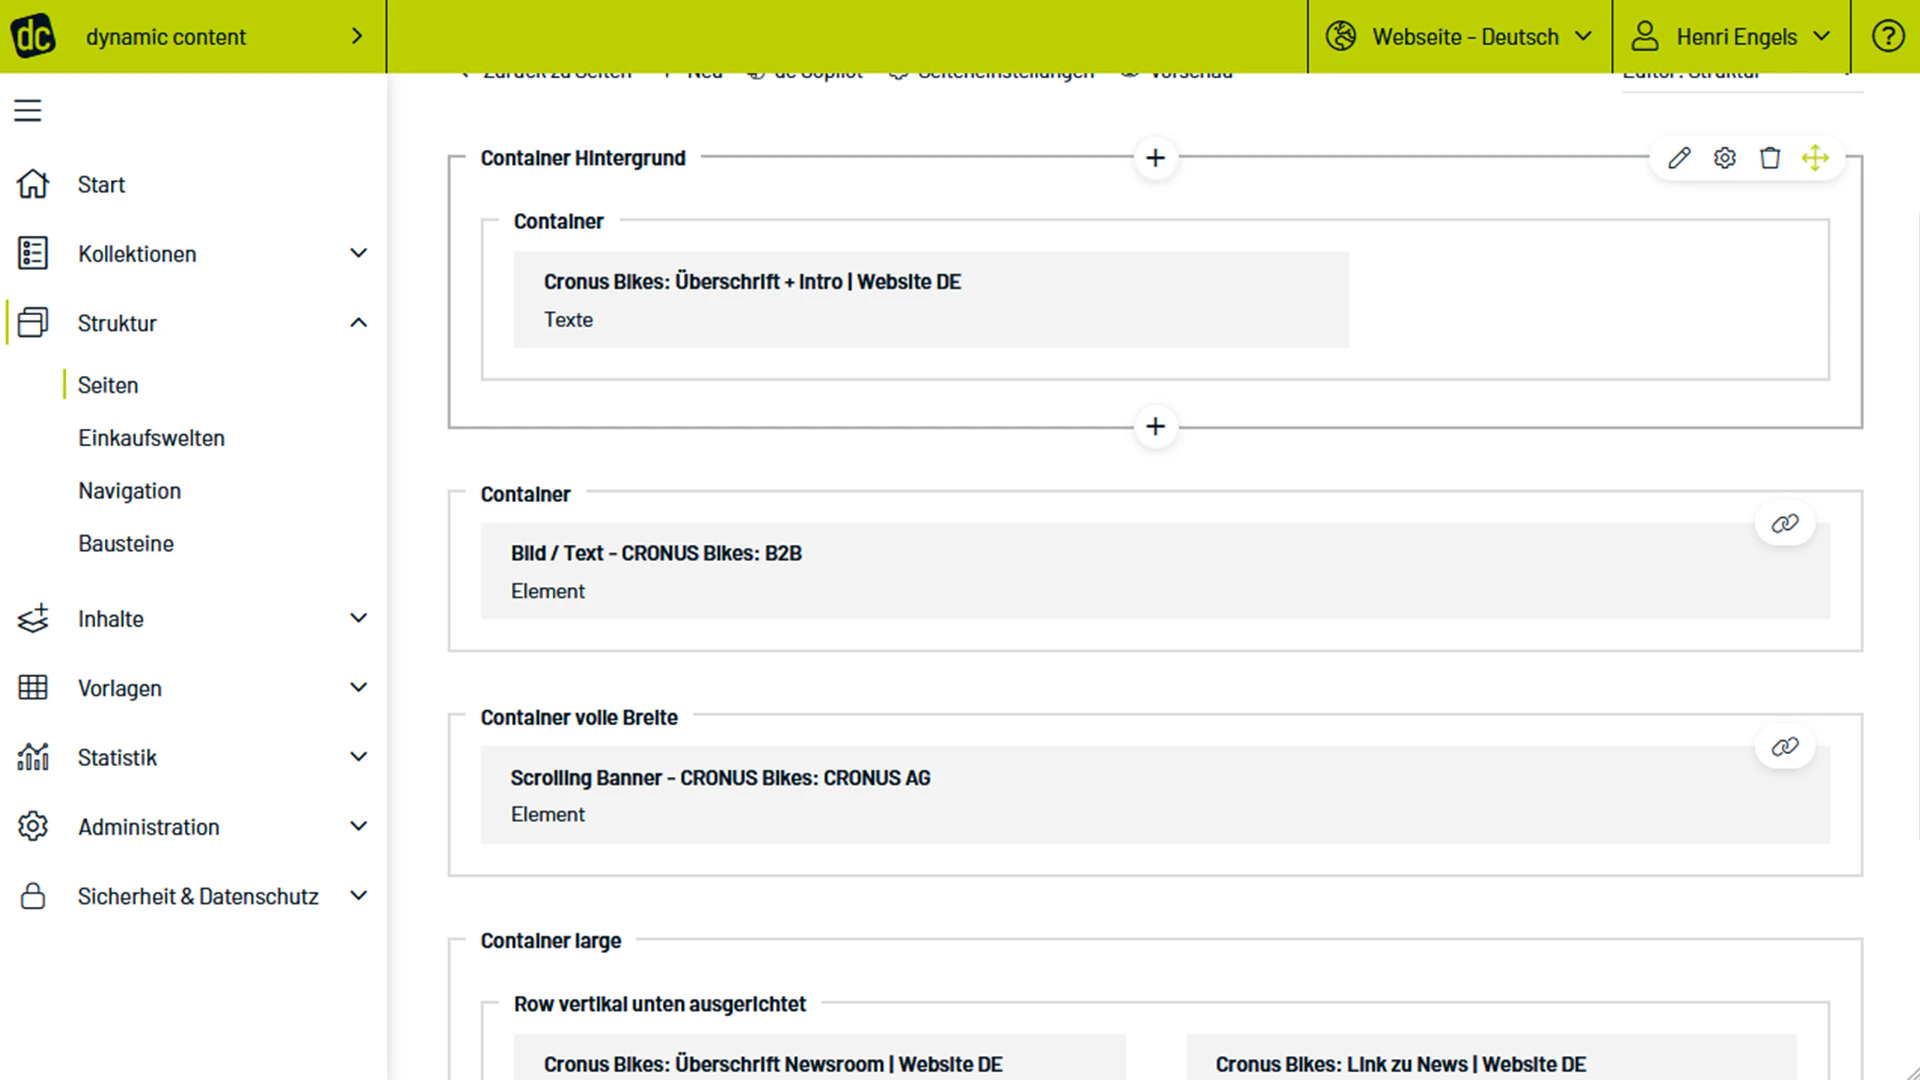The height and width of the screenshot is (1080, 1920).
Task: Select Cronus Bikes: Überschrift + Intro block
Action: coord(931,300)
